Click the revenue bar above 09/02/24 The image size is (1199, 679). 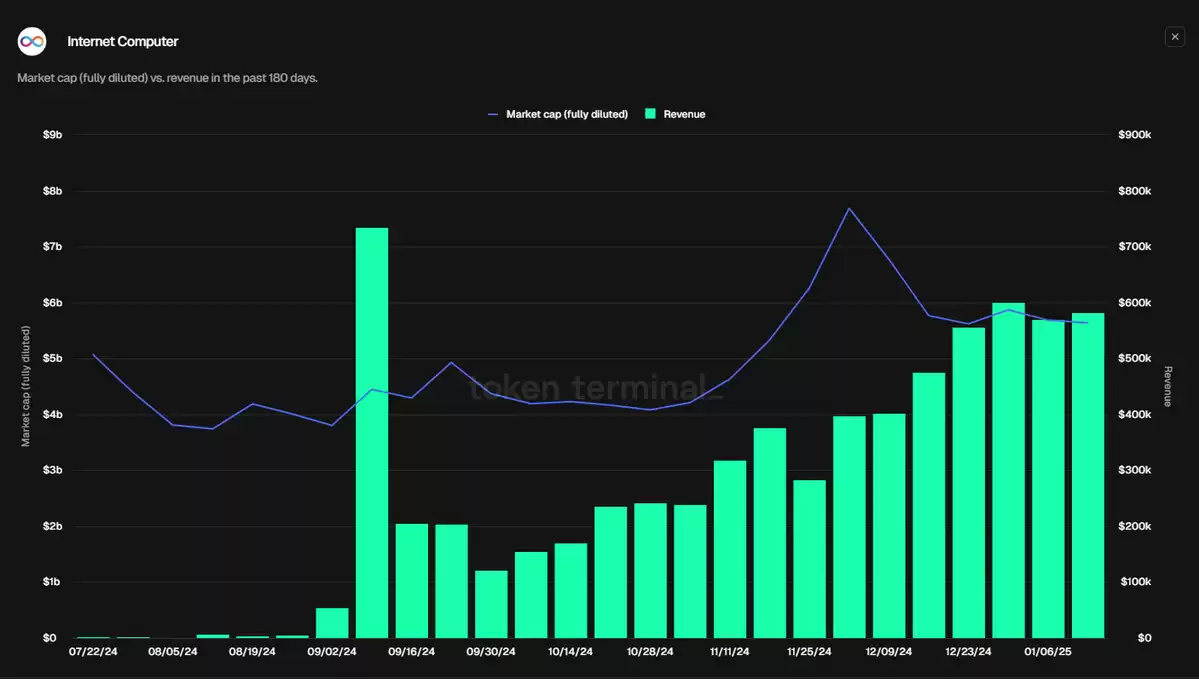coord(332,623)
